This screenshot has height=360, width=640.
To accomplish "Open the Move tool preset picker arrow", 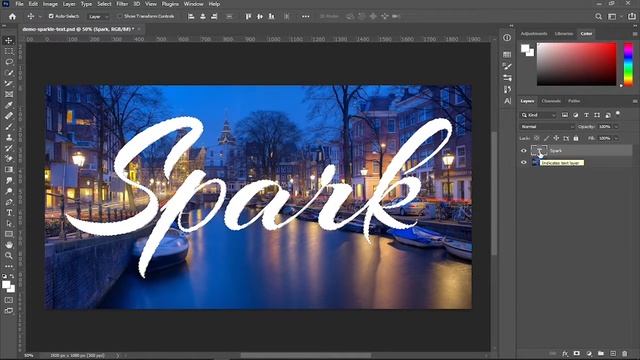I will (x=40, y=17).
